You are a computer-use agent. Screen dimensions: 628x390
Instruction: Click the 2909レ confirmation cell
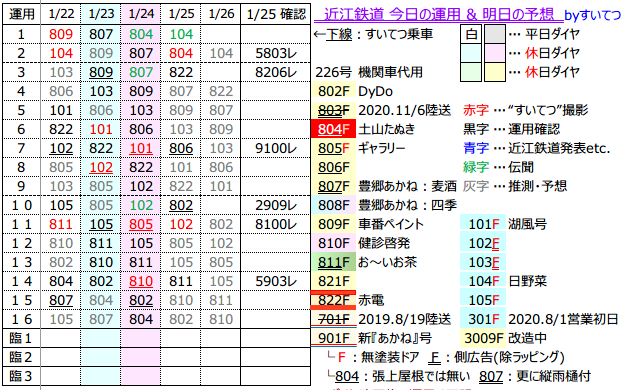(x=276, y=205)
